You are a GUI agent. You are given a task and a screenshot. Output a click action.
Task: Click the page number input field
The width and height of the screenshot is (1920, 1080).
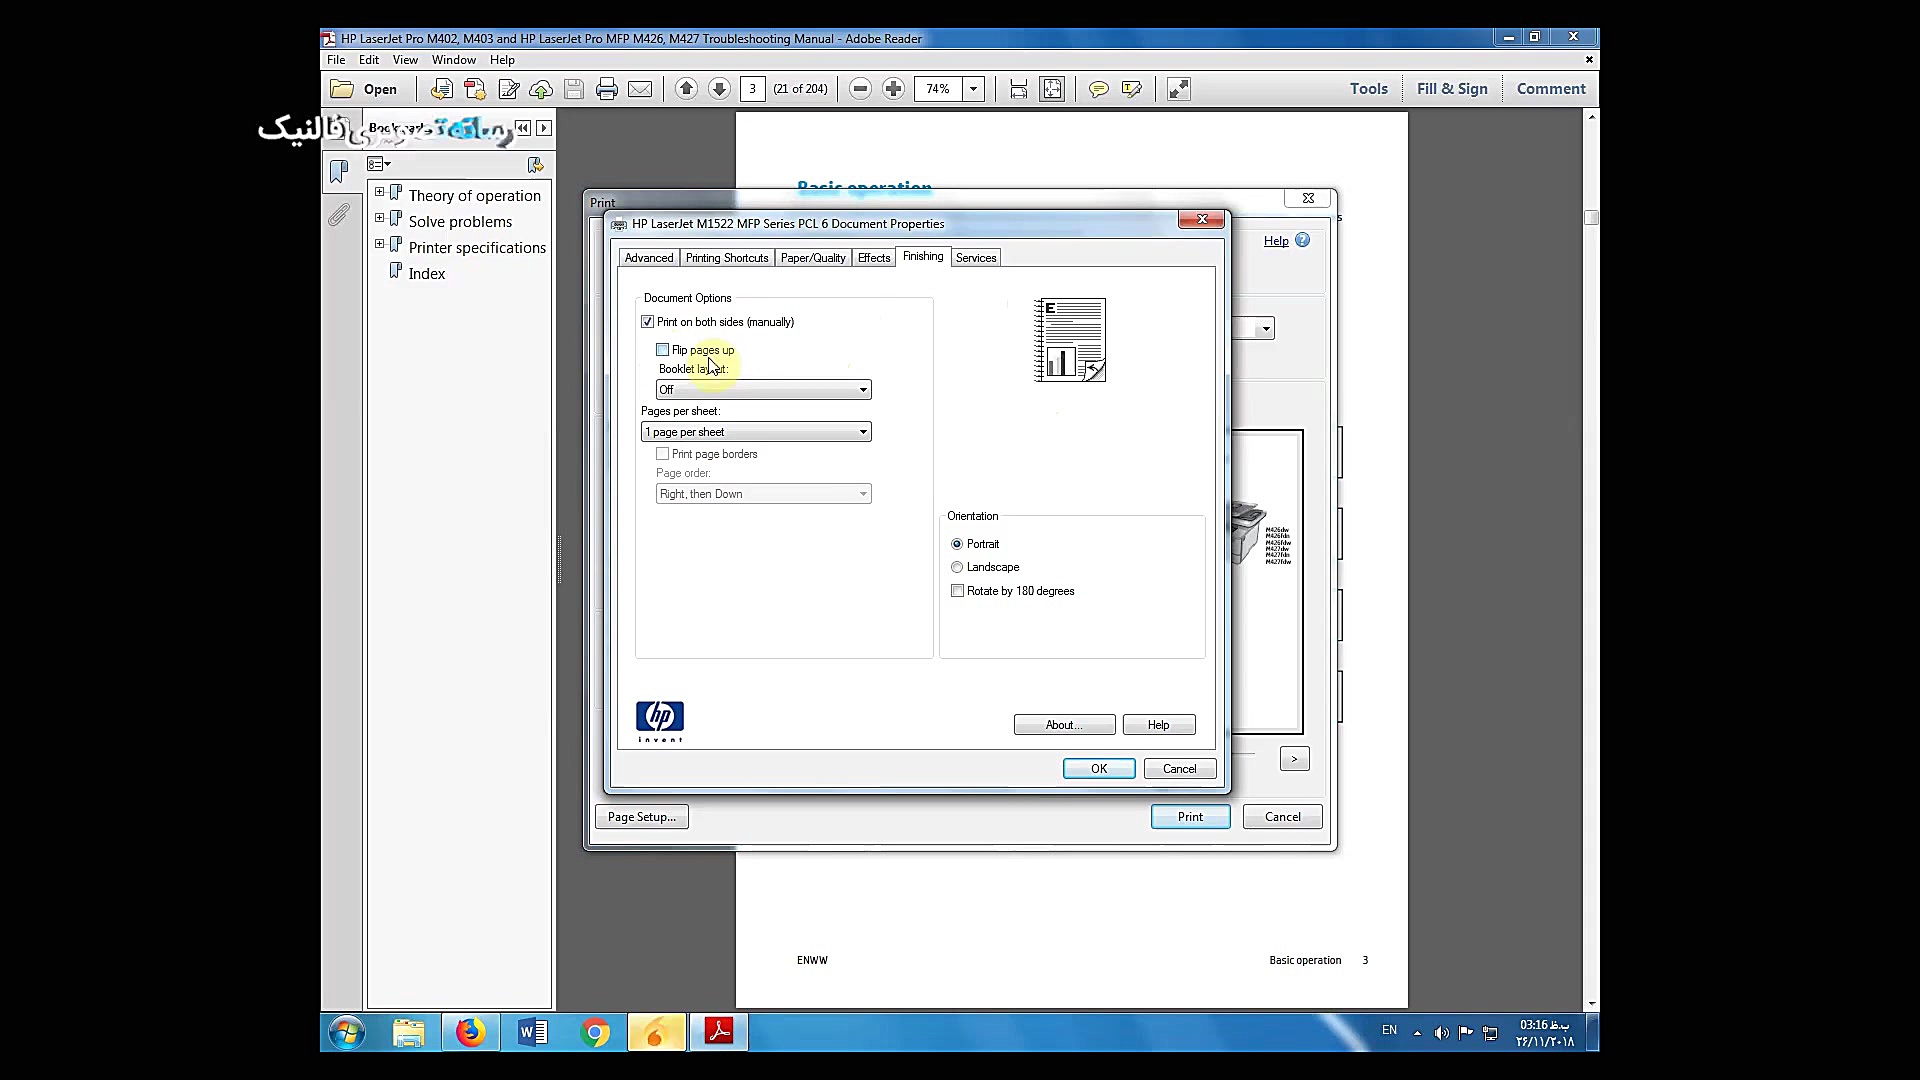pos(753,89)
